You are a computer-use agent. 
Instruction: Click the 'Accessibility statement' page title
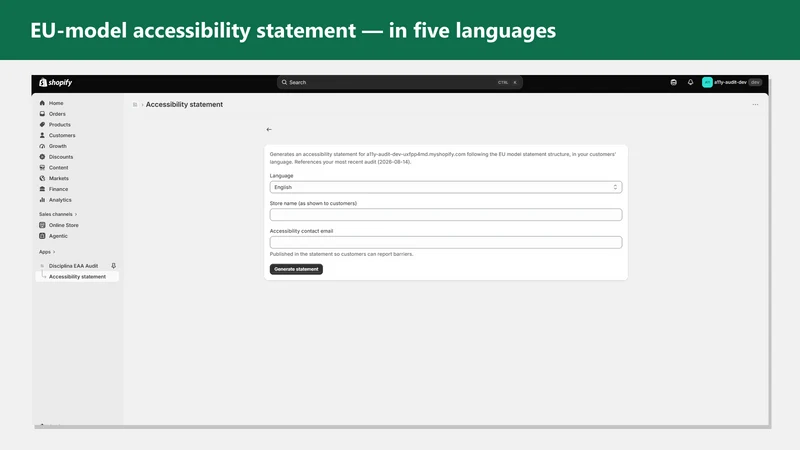(x=184, y=105)
